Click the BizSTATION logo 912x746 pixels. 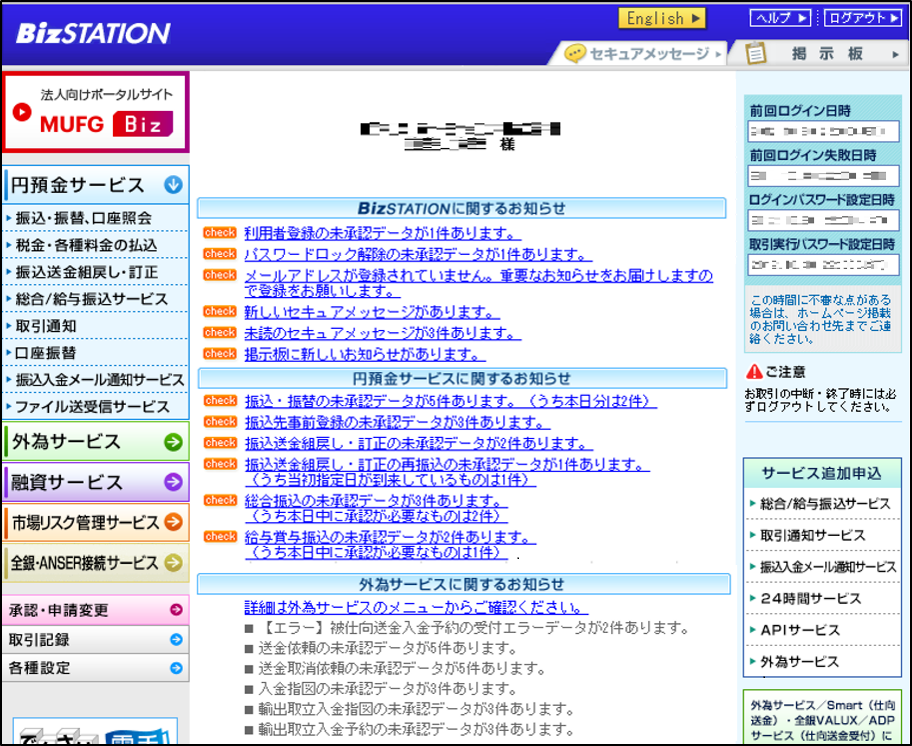(93, 33)
